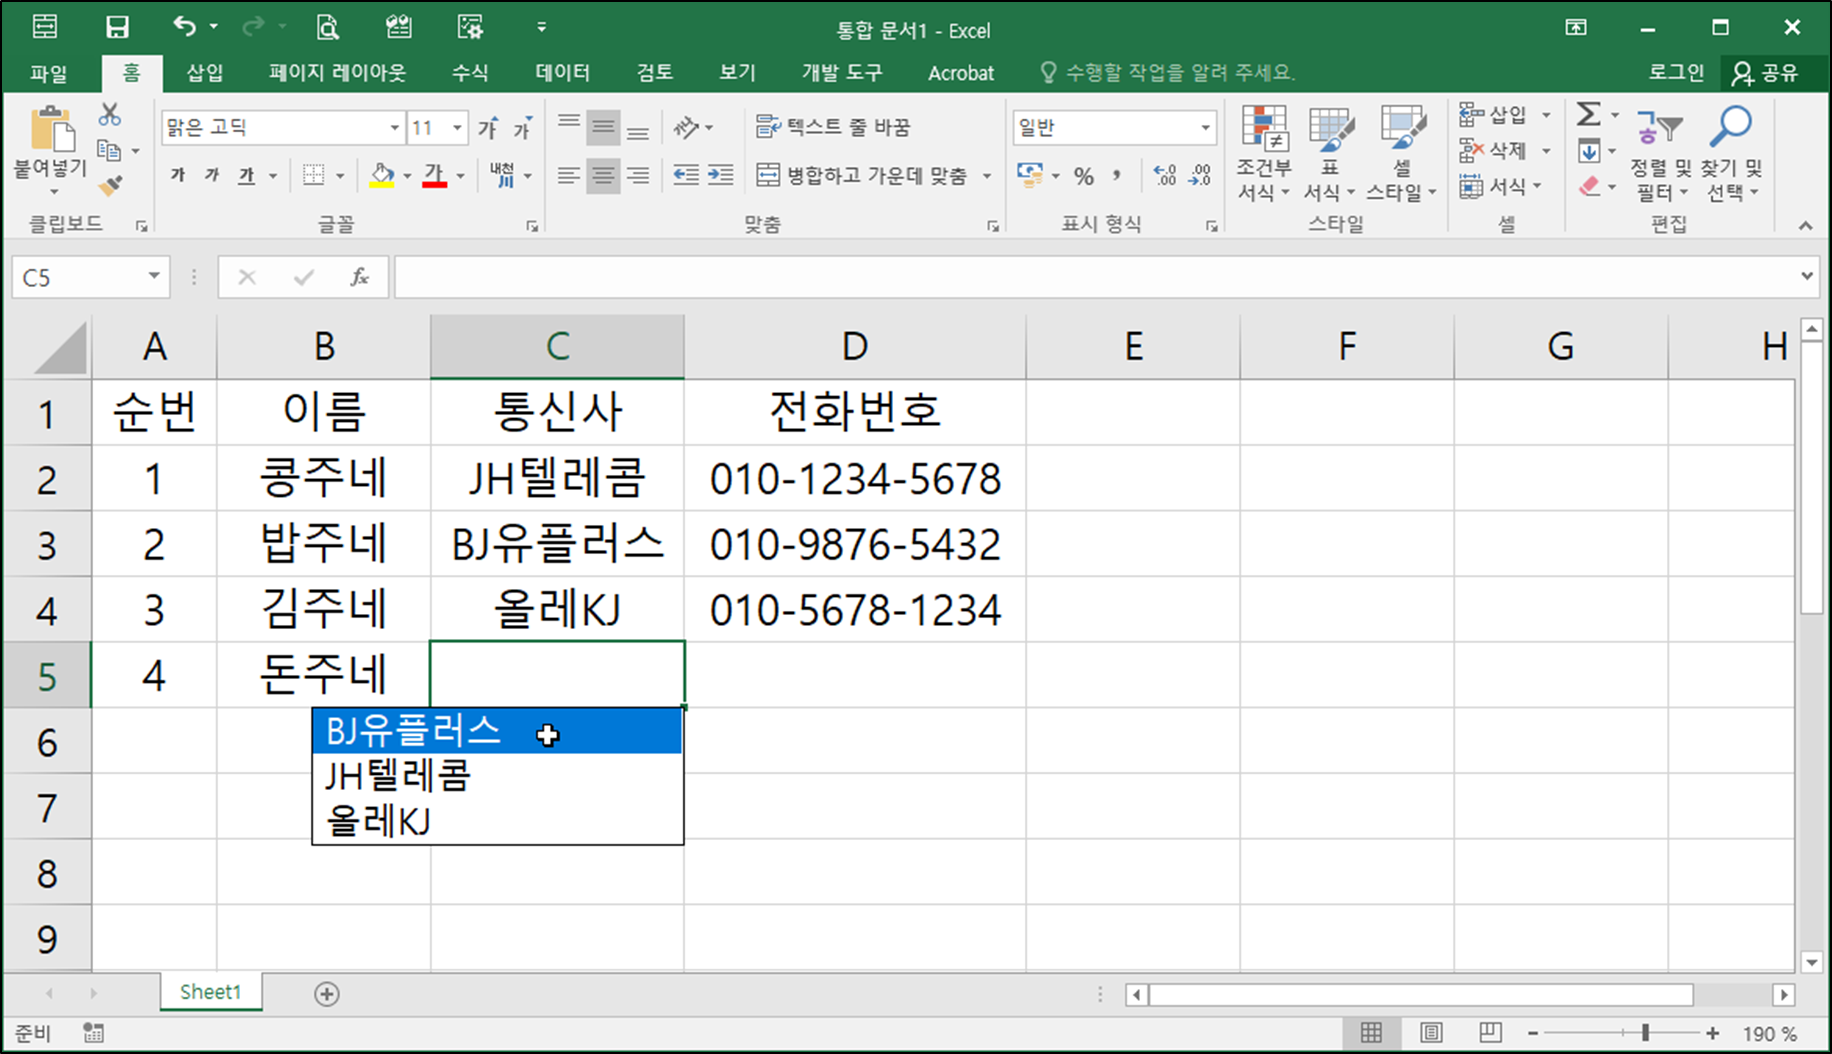The height and width of the screenshot is (1054, 1832).
Task: Copy selection with the copy icon
Action: pyautogui.click(x=110, y=151)
